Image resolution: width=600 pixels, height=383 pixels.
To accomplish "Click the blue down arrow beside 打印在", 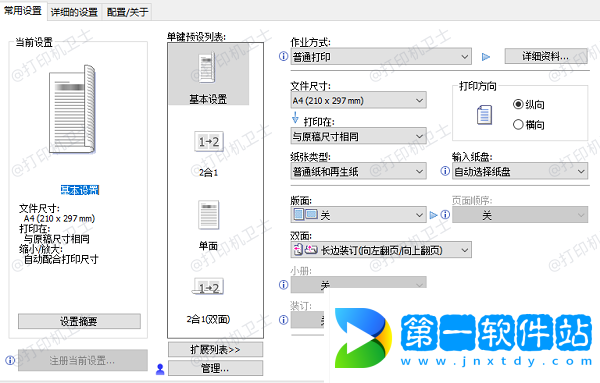I will coord(295,117).
